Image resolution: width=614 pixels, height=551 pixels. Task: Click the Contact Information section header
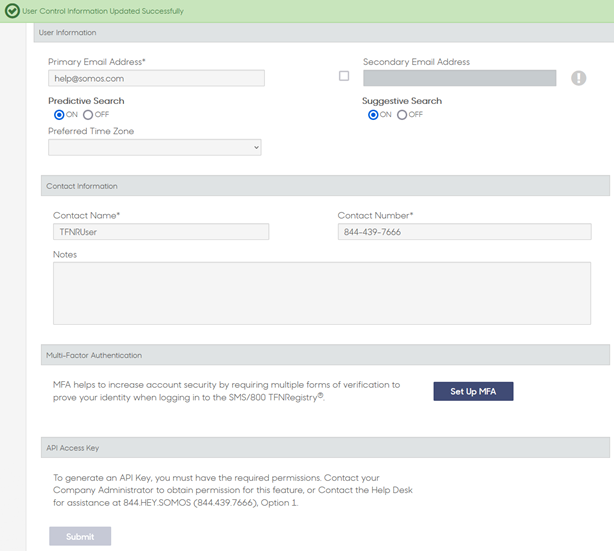[x=325, y=186]
